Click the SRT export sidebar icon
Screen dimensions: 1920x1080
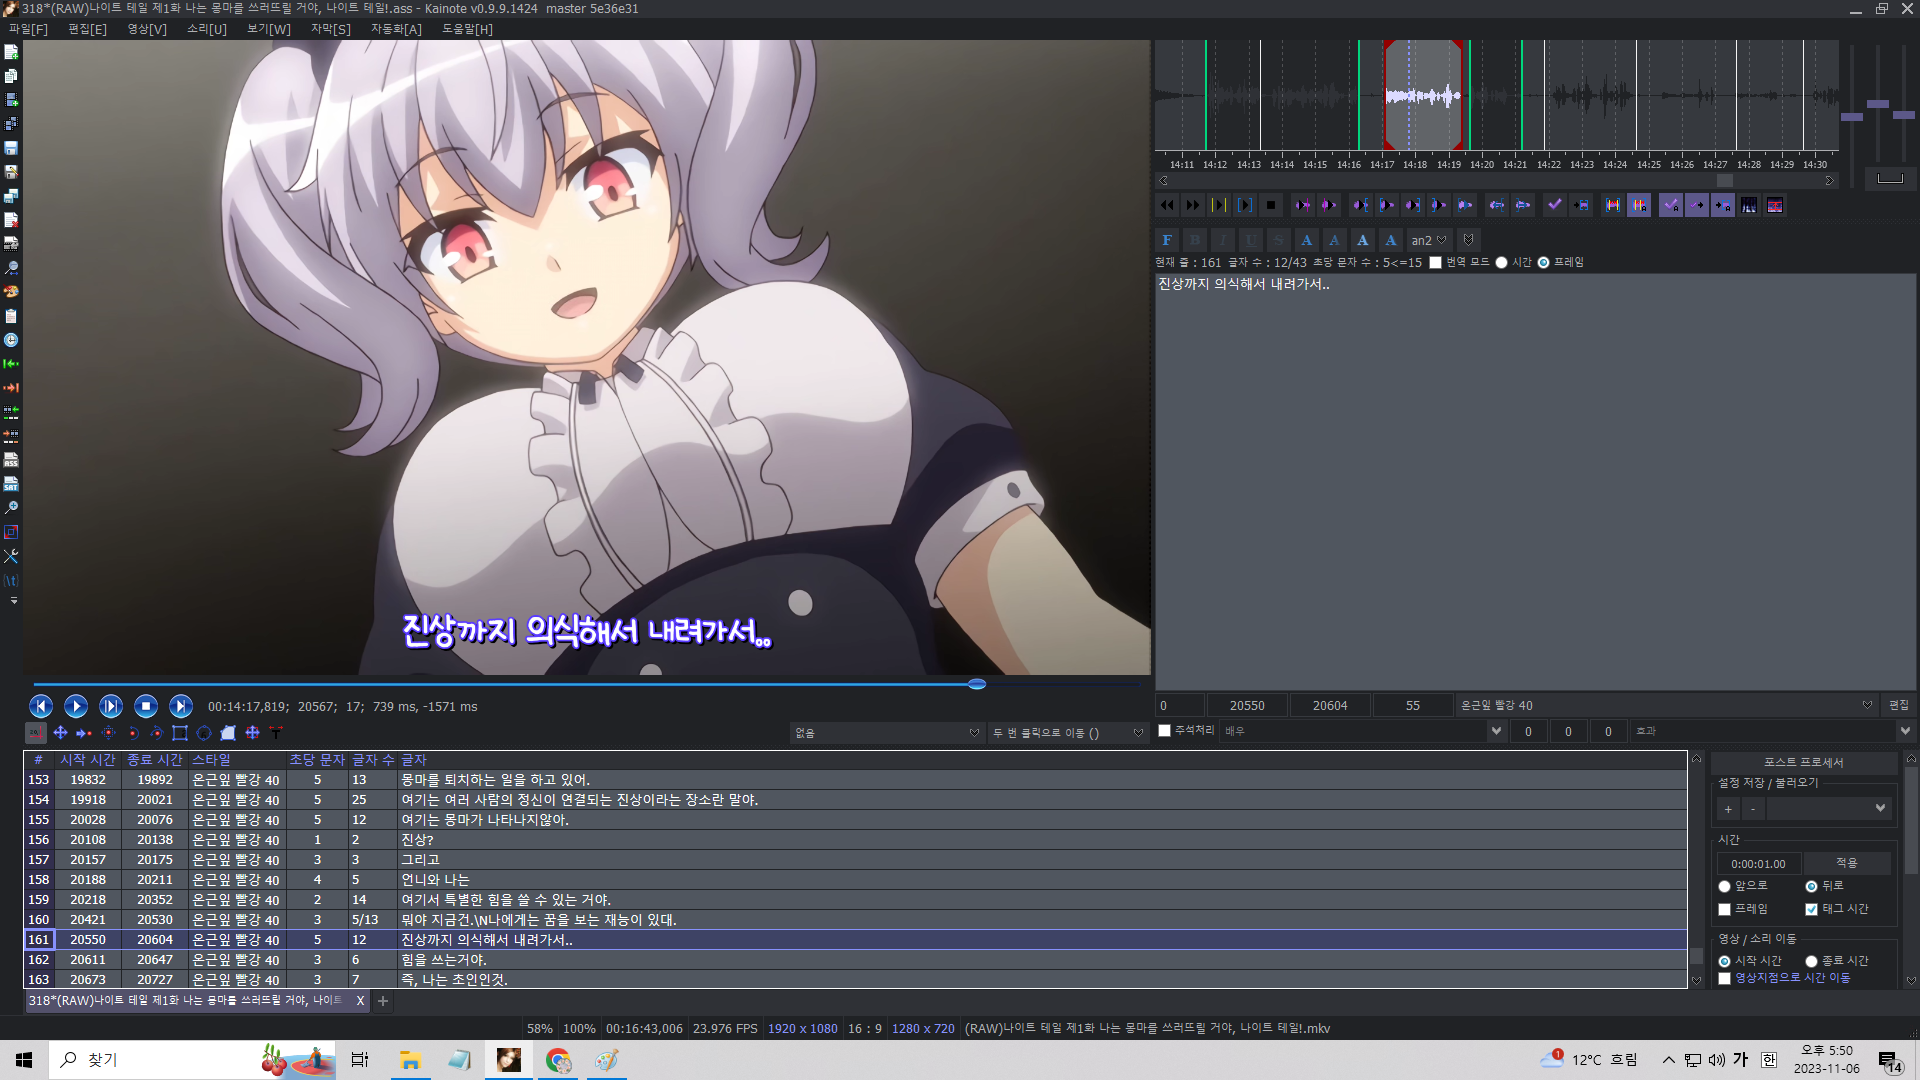click(11, 484)
